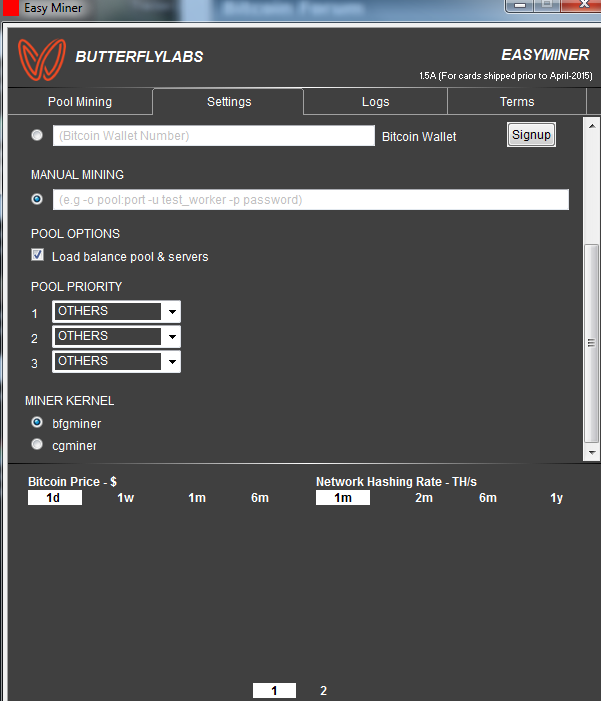Click the EASYMINER title text

point(545,55)
